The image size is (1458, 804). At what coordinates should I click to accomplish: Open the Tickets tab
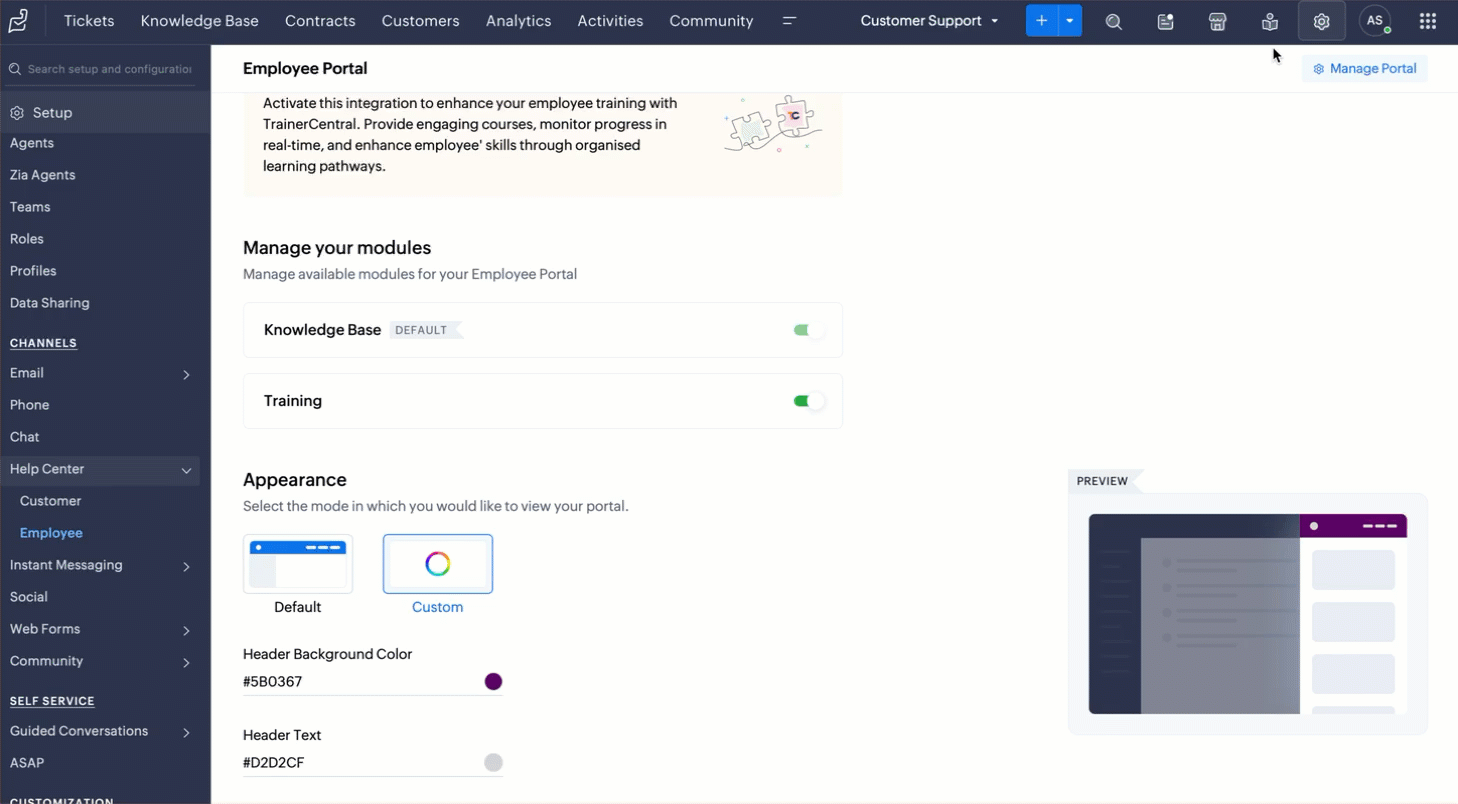tap(89, 21)
